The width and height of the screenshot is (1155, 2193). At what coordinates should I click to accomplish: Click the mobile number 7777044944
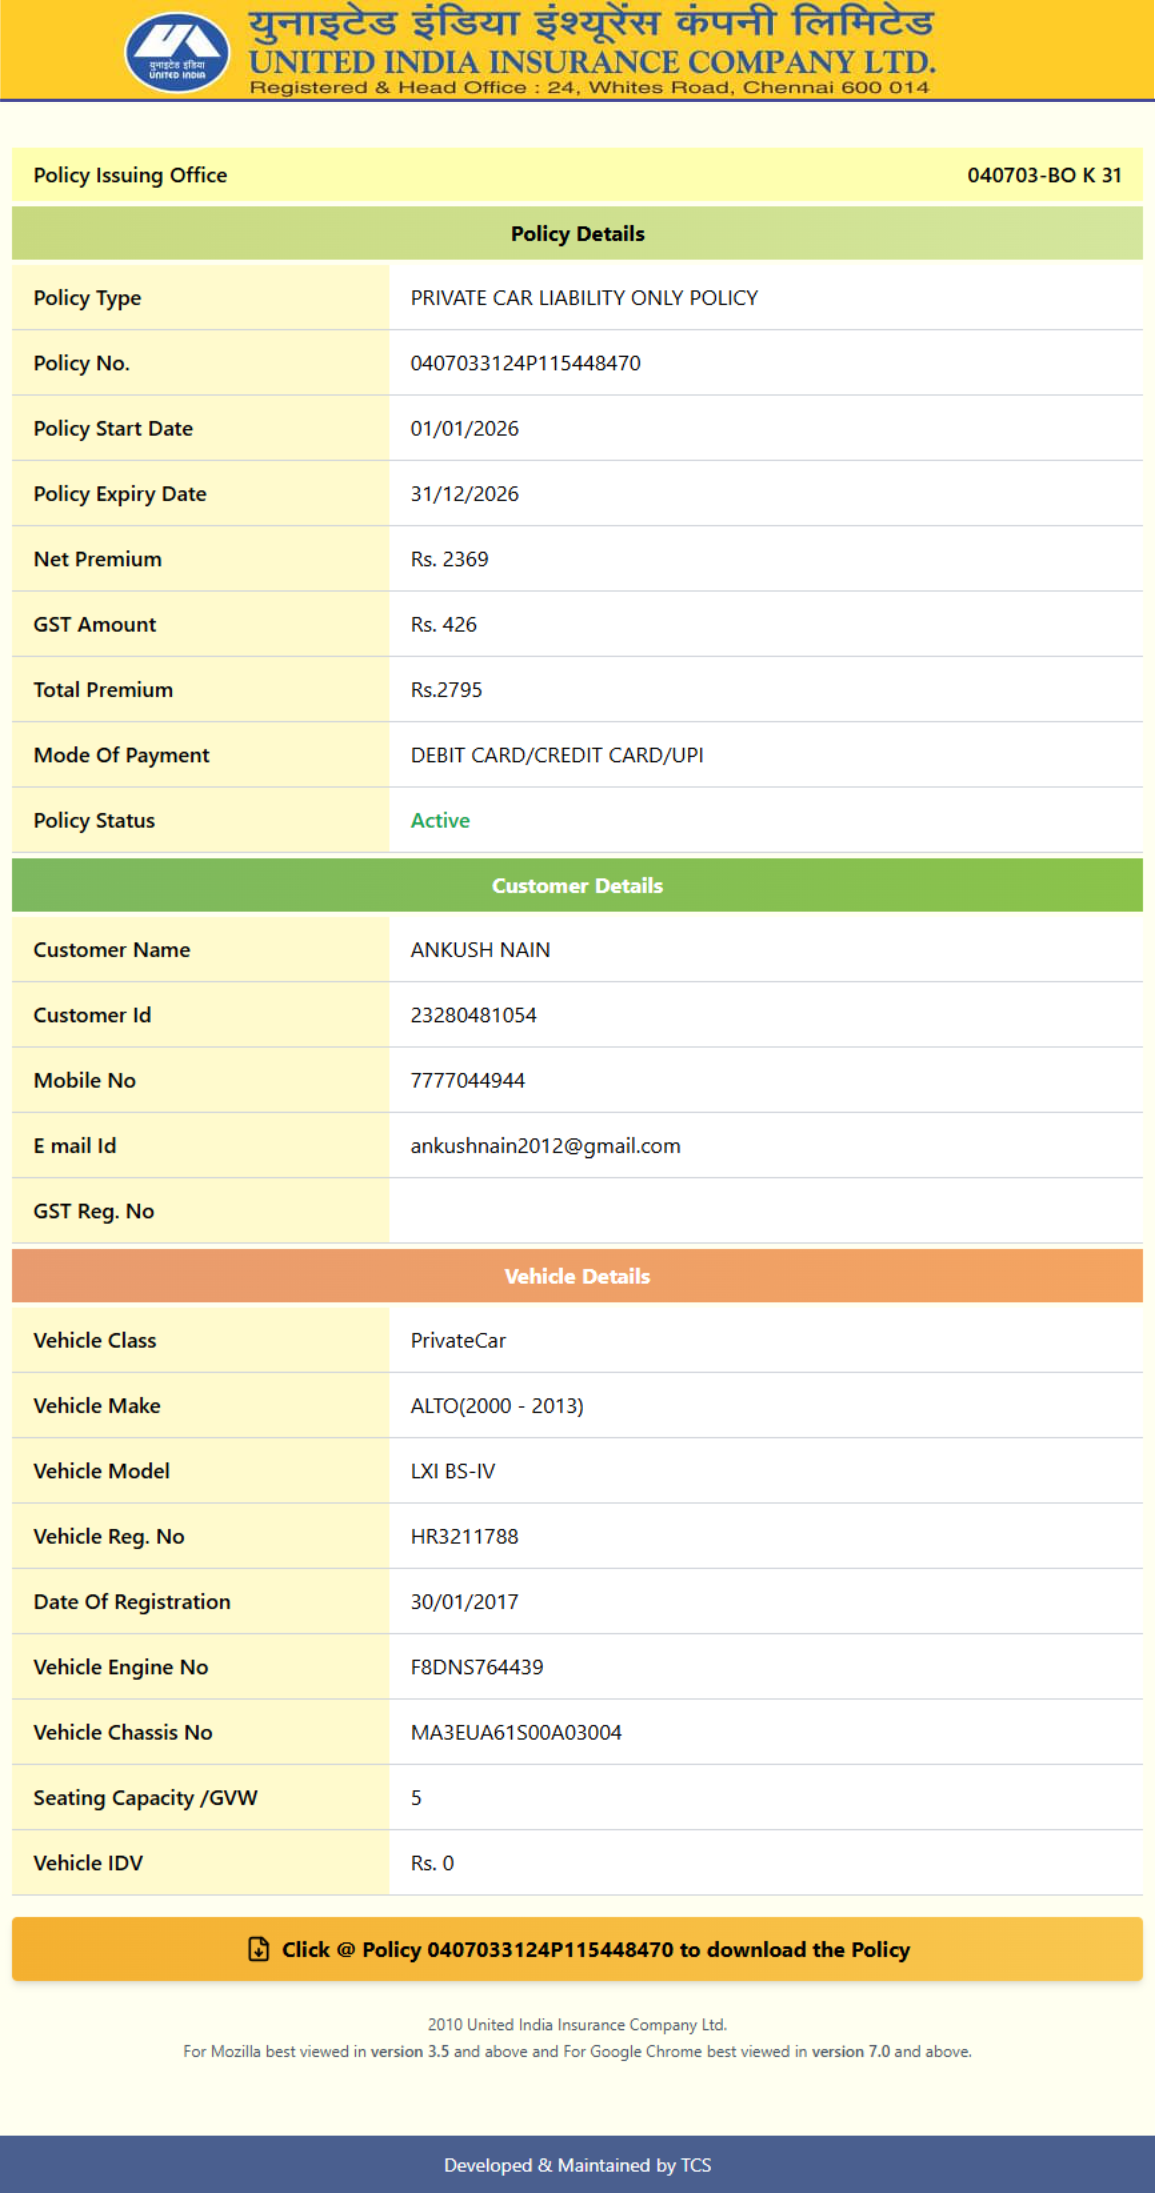click(x=467, y=1081)
